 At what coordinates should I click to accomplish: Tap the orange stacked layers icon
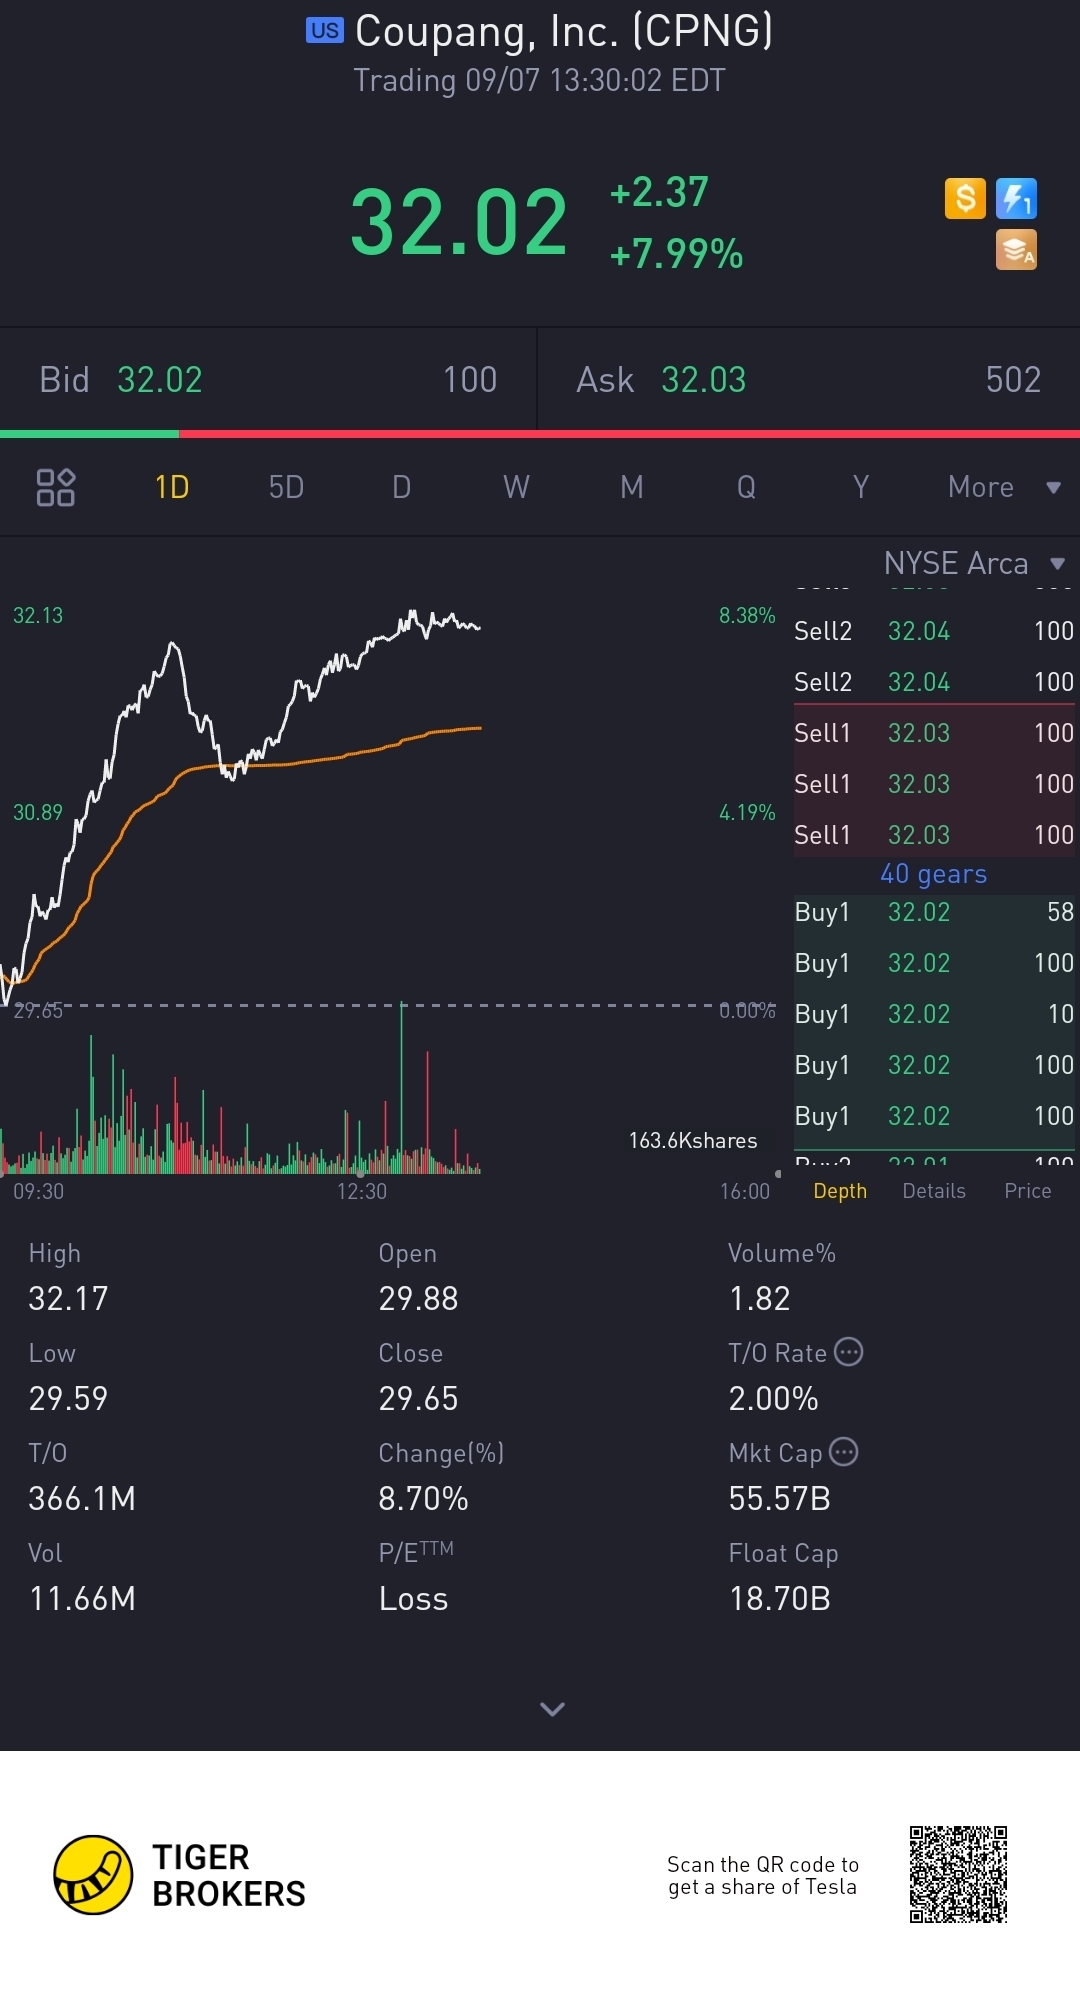click(1016, 250)
